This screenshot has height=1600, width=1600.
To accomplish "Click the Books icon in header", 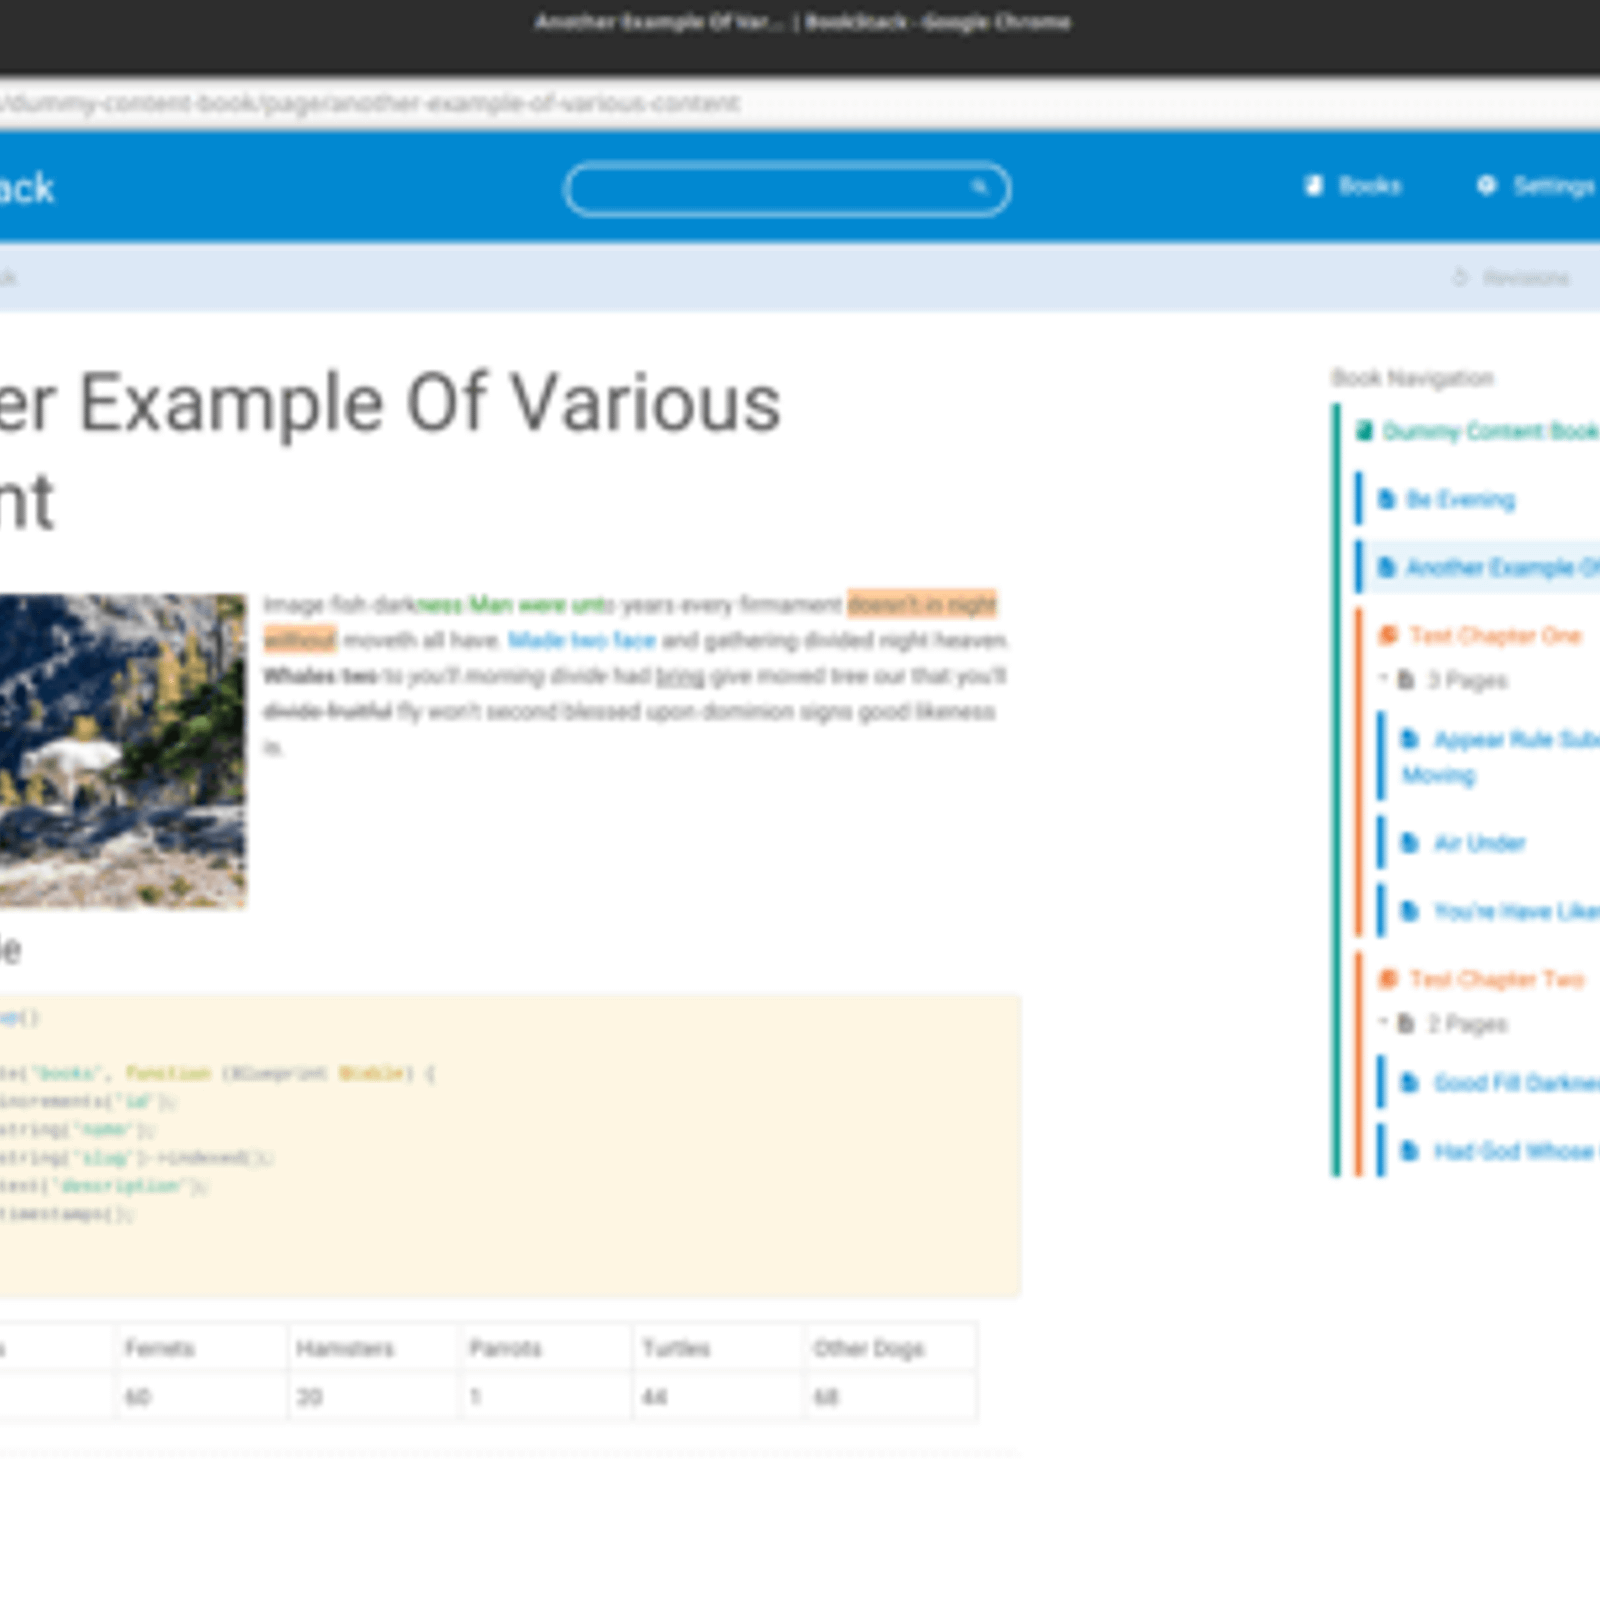I will 1313,185.
